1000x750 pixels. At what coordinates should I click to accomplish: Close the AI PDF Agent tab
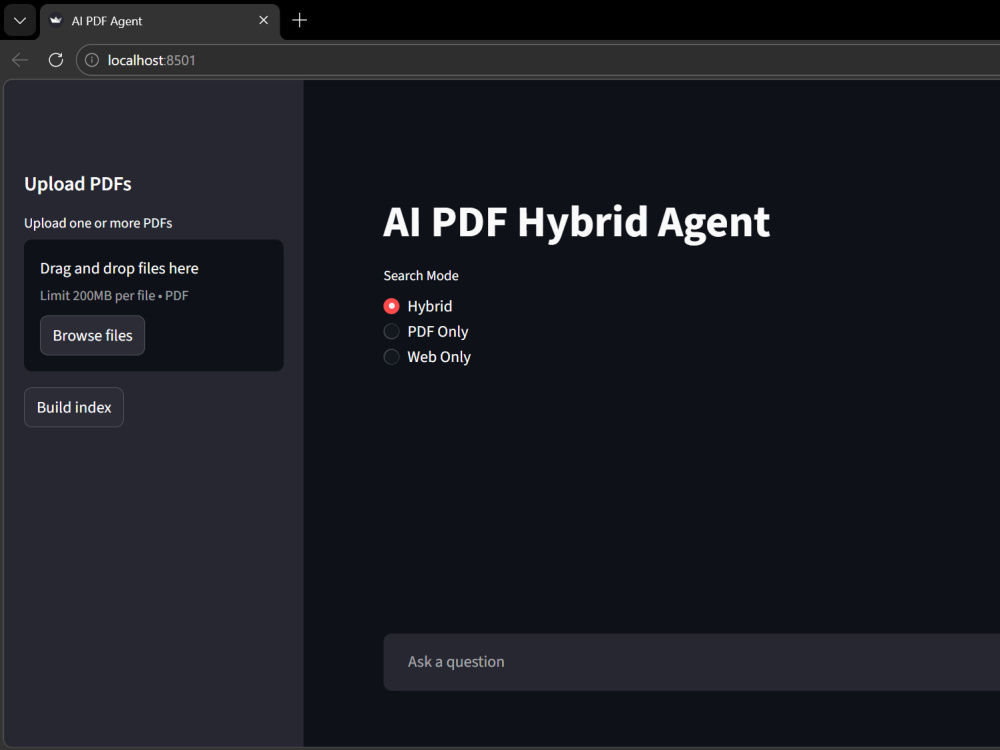tap(263, 20)
